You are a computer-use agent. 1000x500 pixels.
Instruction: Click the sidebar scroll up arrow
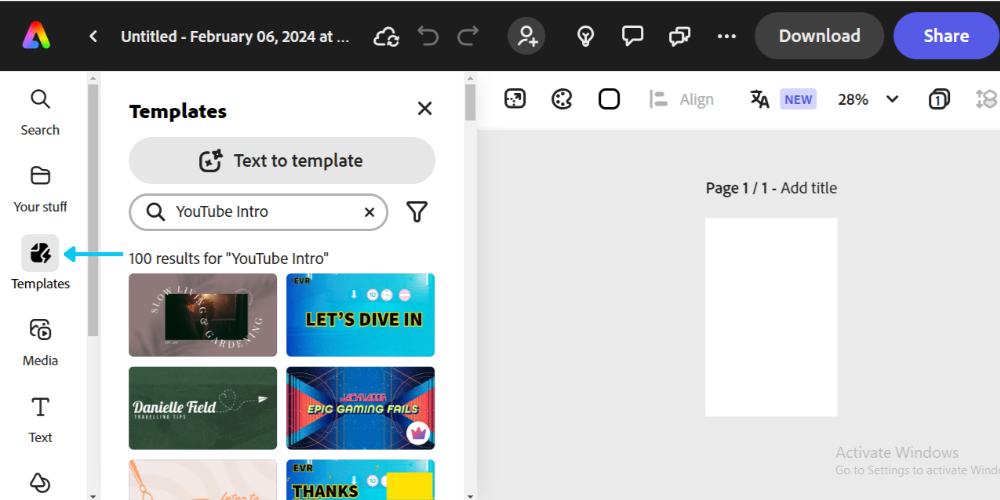[x=93, y=78]
